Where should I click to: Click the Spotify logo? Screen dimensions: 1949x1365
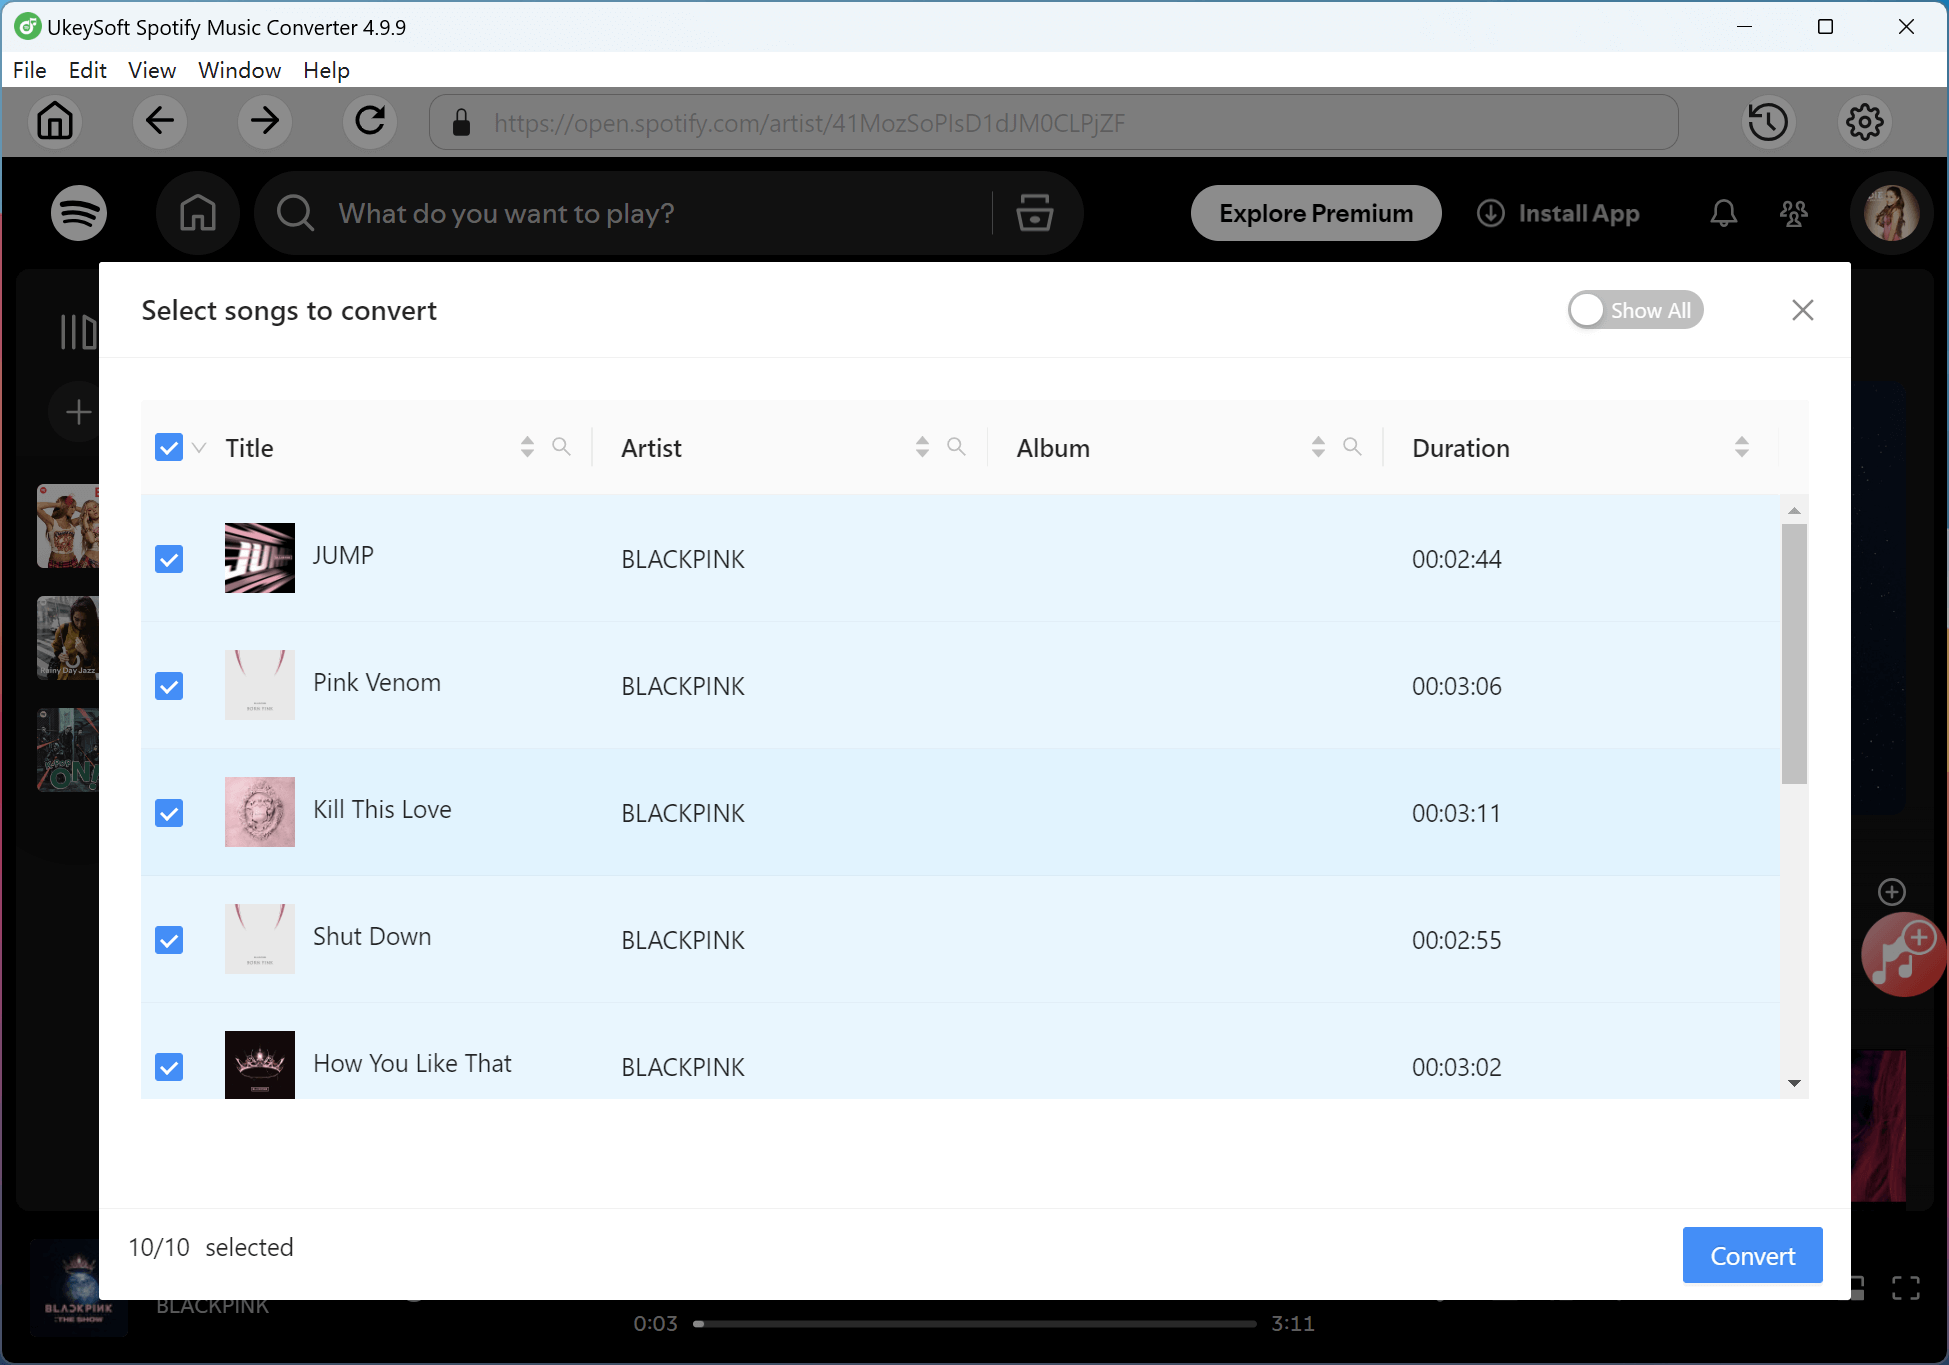[77, 213]
